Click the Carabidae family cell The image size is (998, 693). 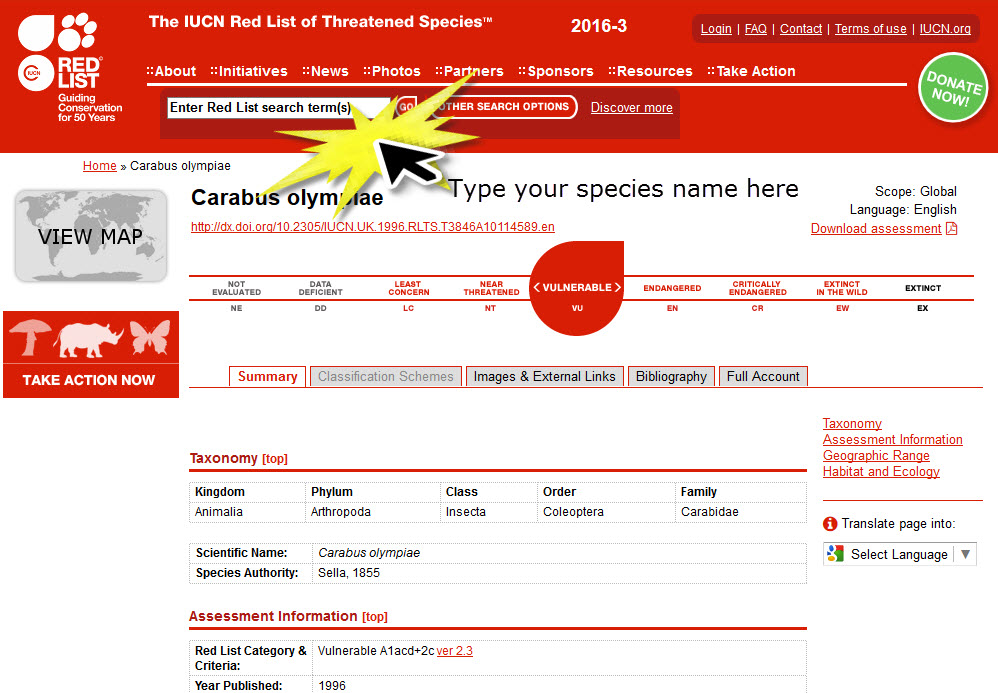740,512
